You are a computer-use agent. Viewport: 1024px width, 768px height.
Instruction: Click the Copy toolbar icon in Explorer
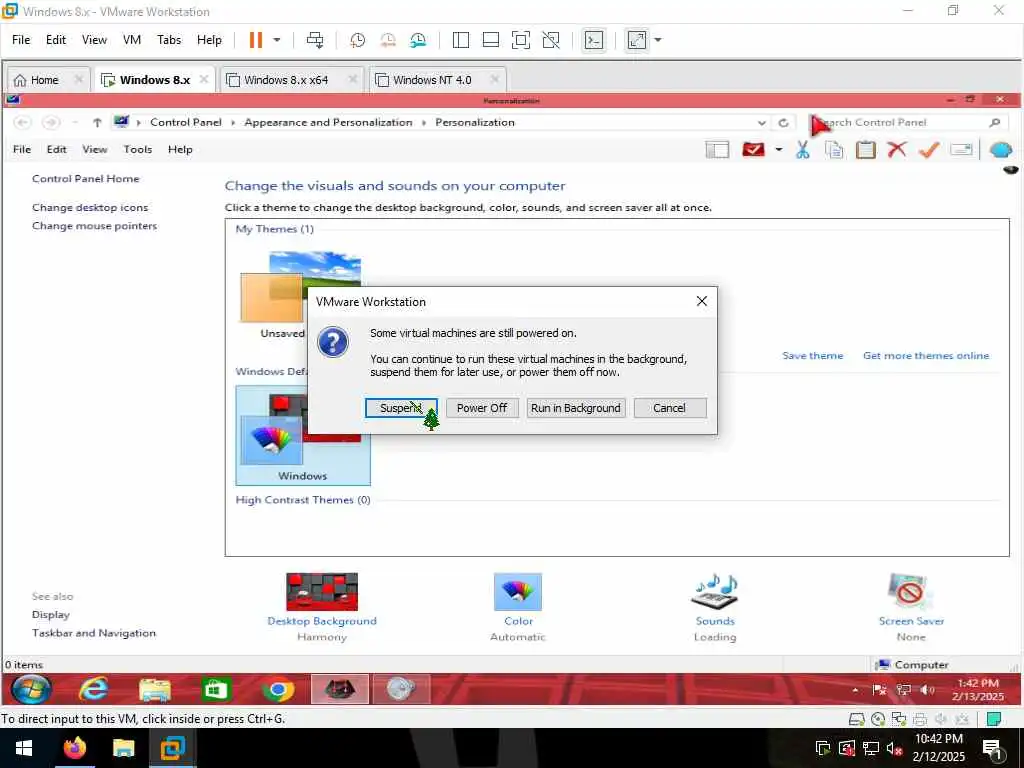point(834,150)
